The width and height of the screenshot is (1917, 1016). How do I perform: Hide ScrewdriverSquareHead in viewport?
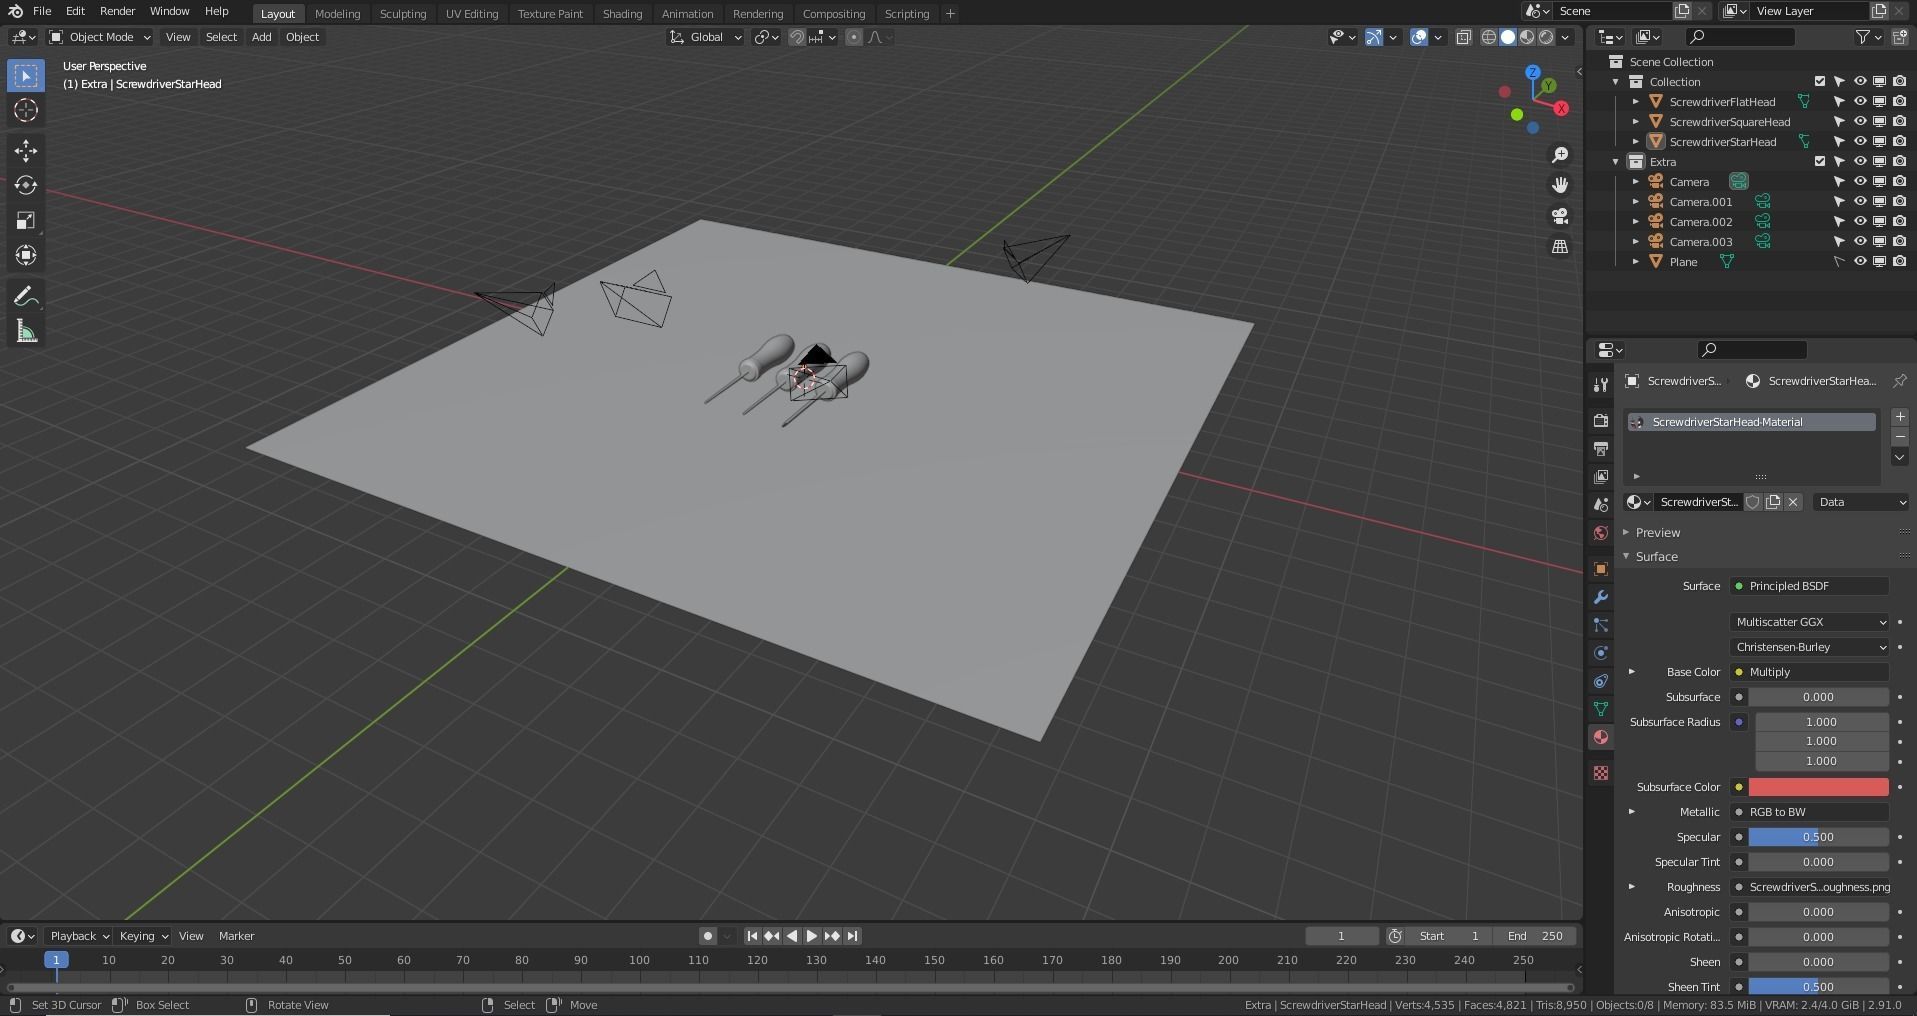[x=1860, y=122]
